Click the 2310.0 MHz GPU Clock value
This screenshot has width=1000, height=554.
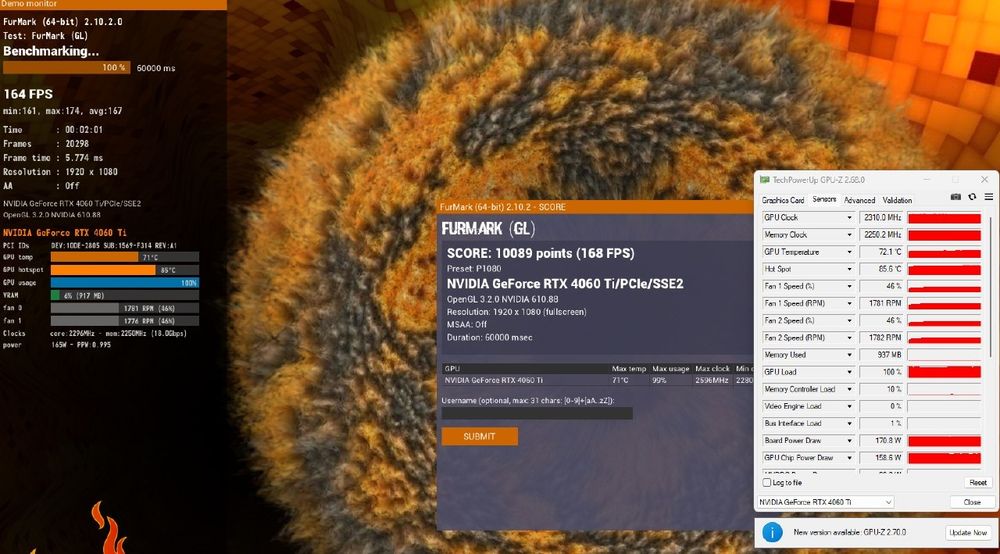881,218
